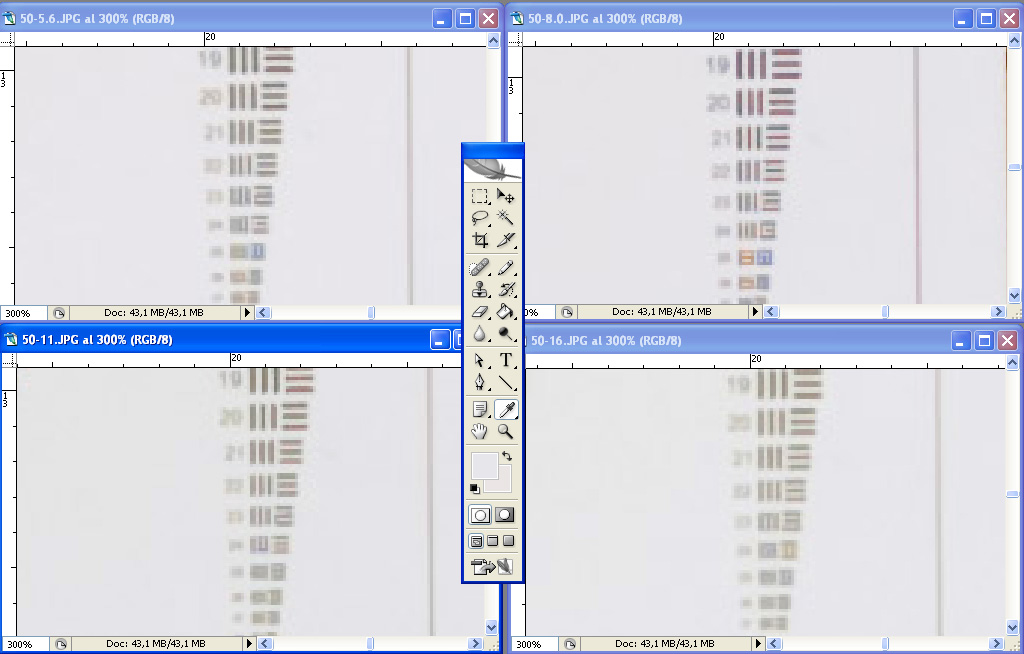This screenshot has height=654, width=1024.
Task: Select the Hand tool
Action: click(x=480, y=432)
